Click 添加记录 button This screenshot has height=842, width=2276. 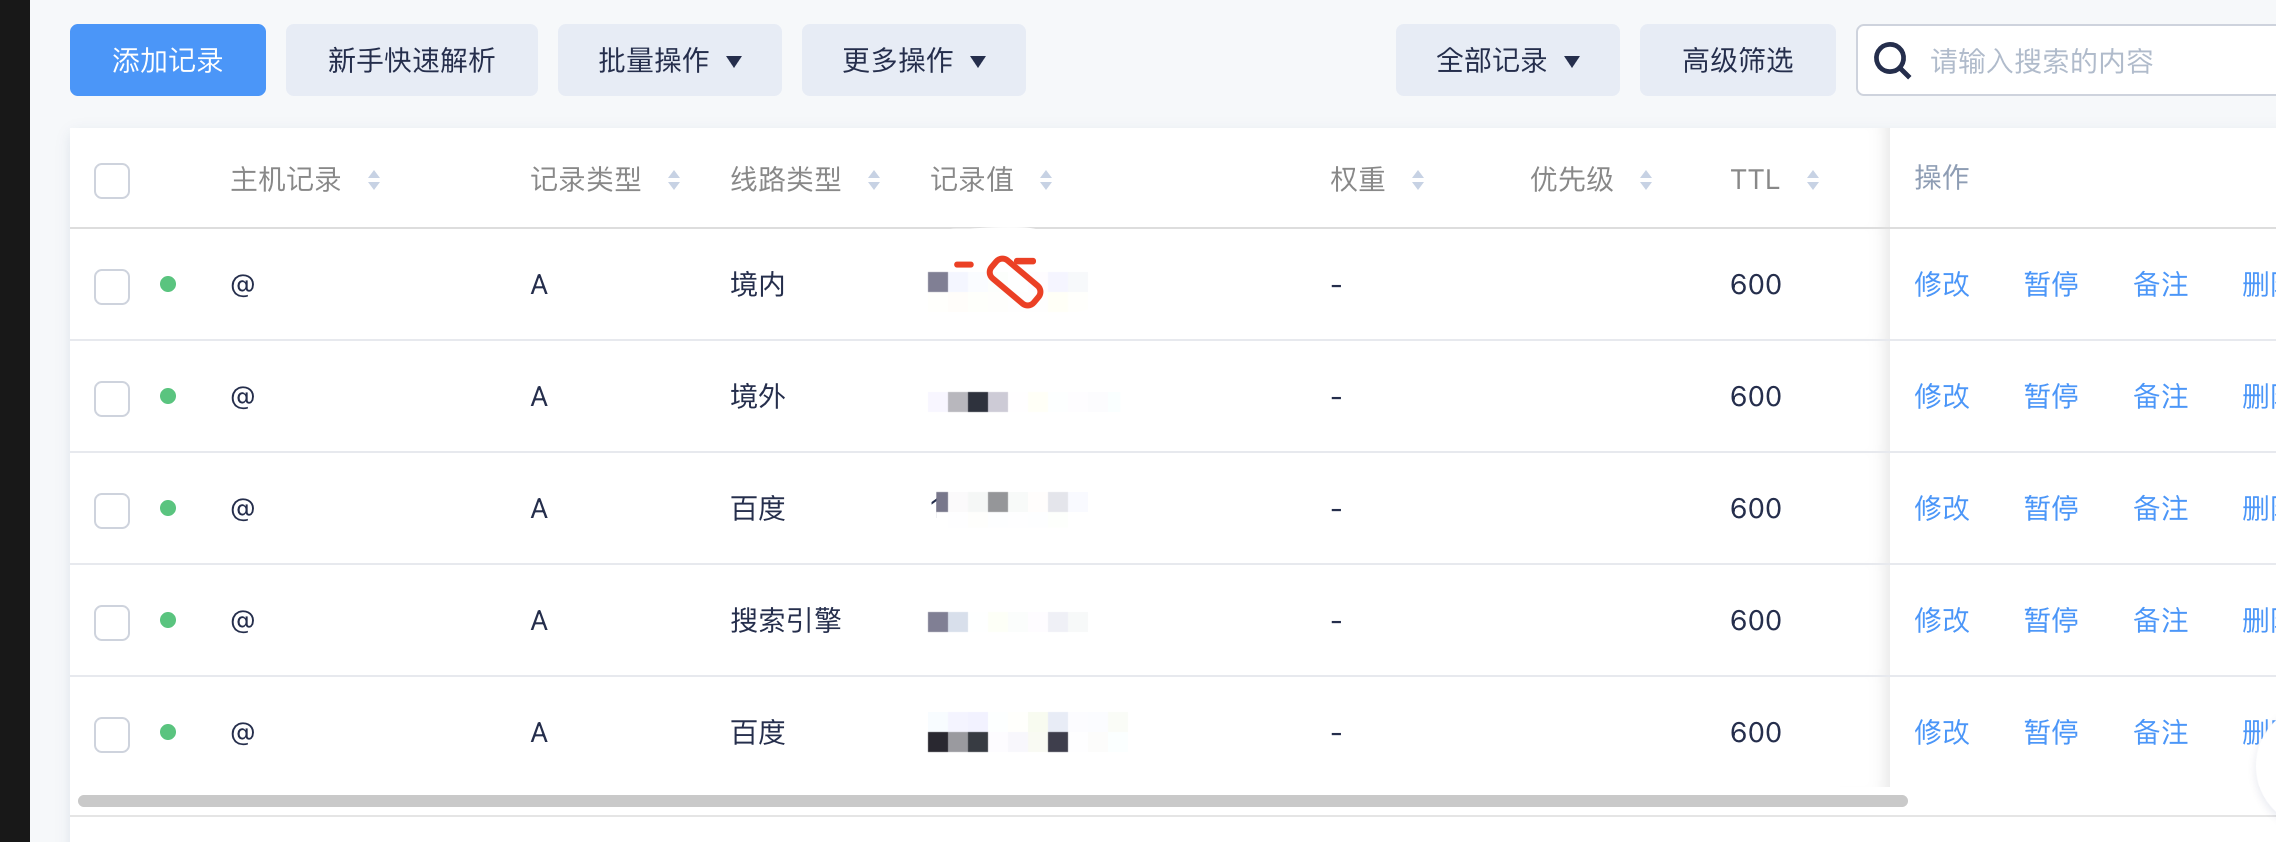(x=168, y=60)
